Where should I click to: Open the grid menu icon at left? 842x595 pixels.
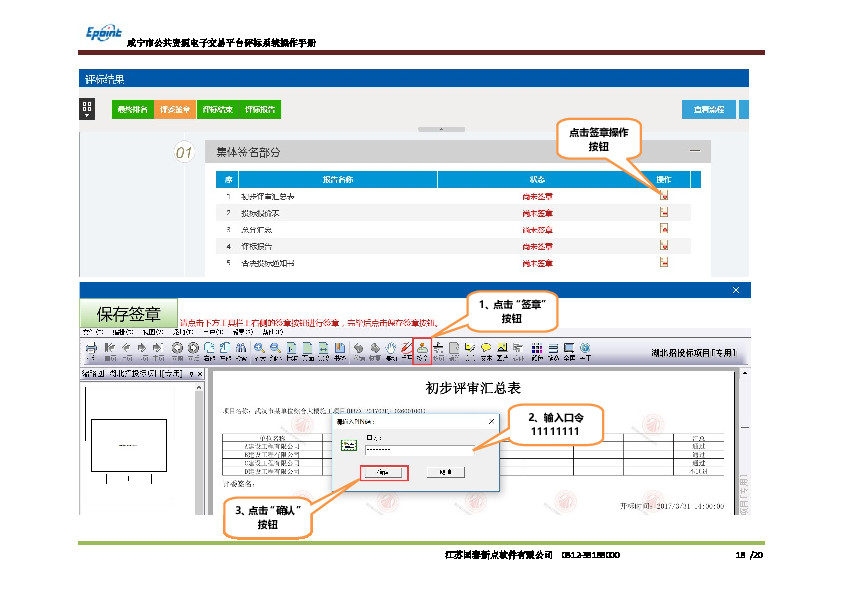(x=87, y=108)
